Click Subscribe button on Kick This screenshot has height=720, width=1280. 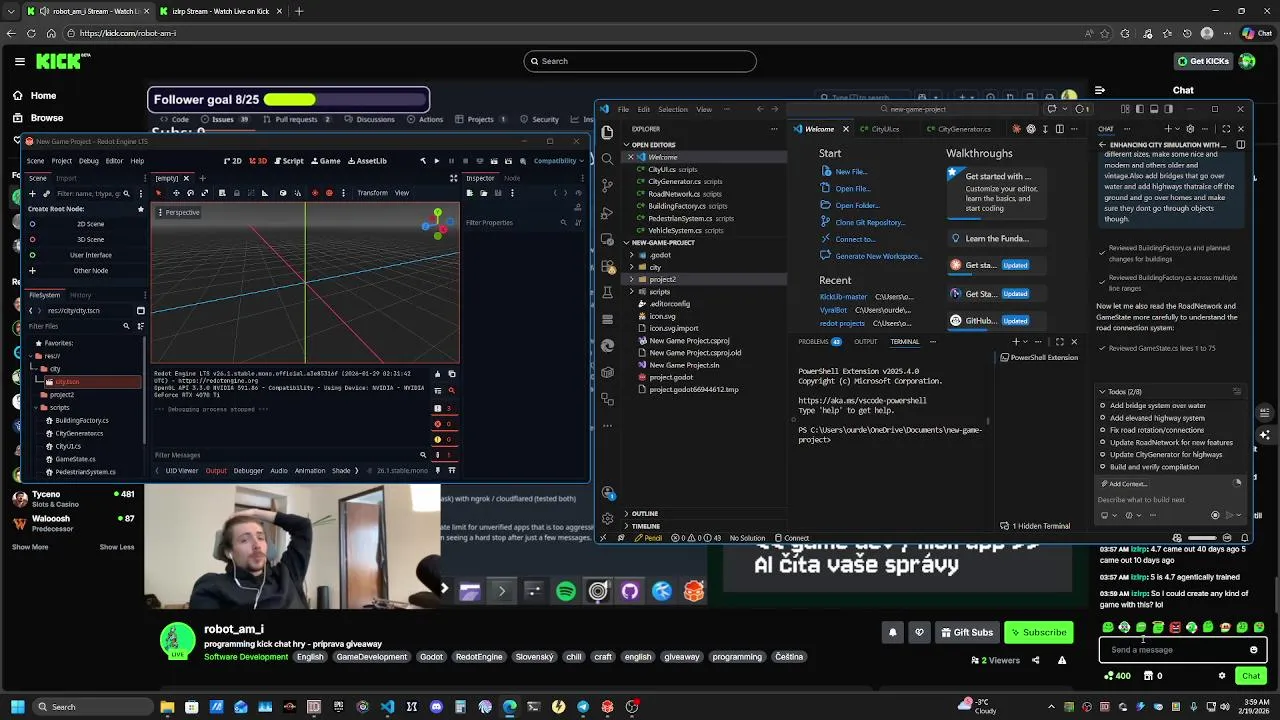pyautogui.click(x=1038, y=632)
